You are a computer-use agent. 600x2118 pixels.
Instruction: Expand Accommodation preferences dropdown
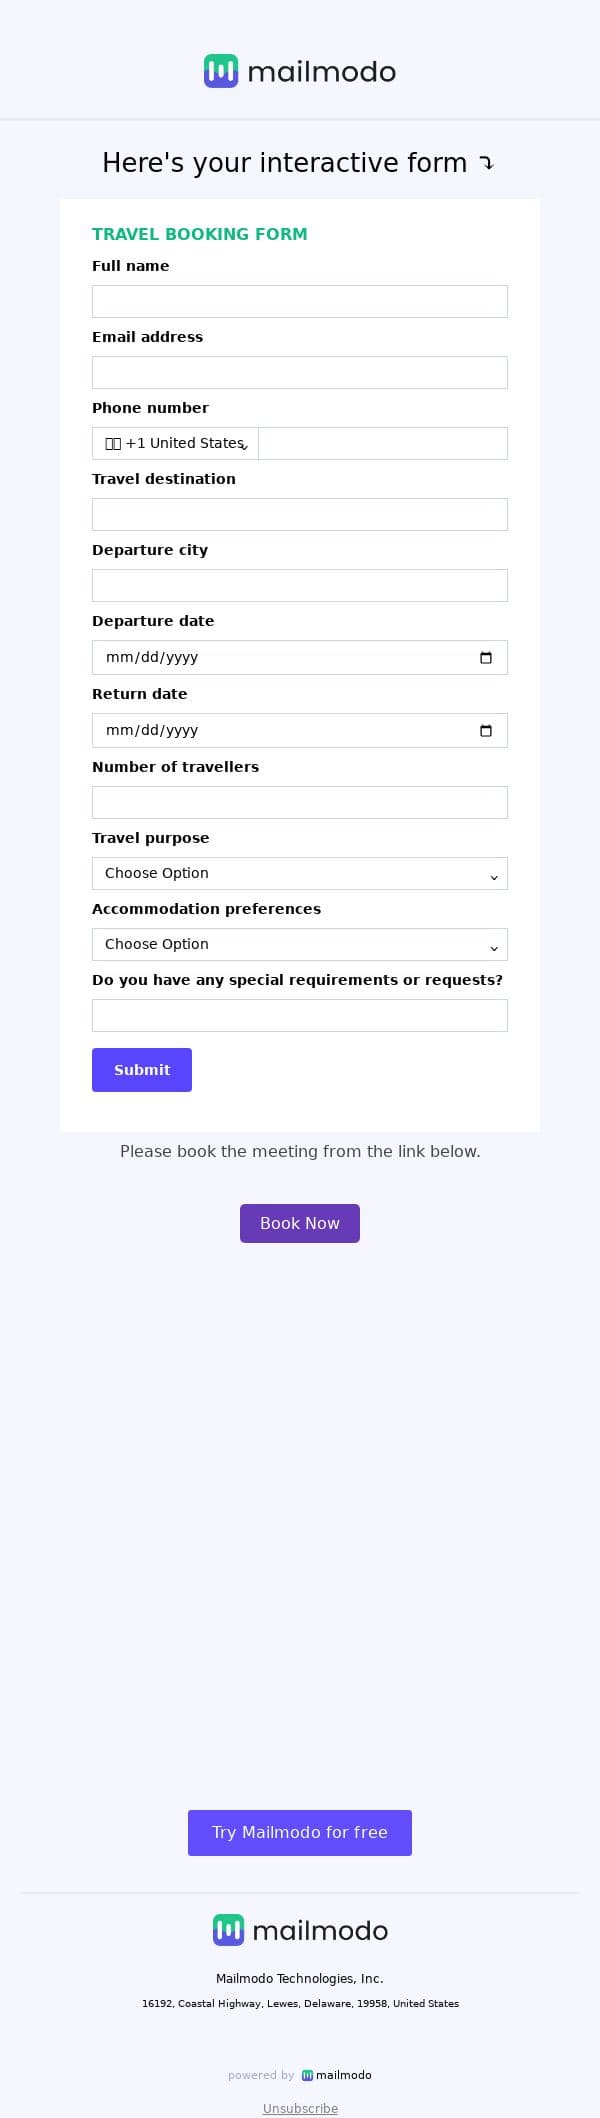[300, 945]
